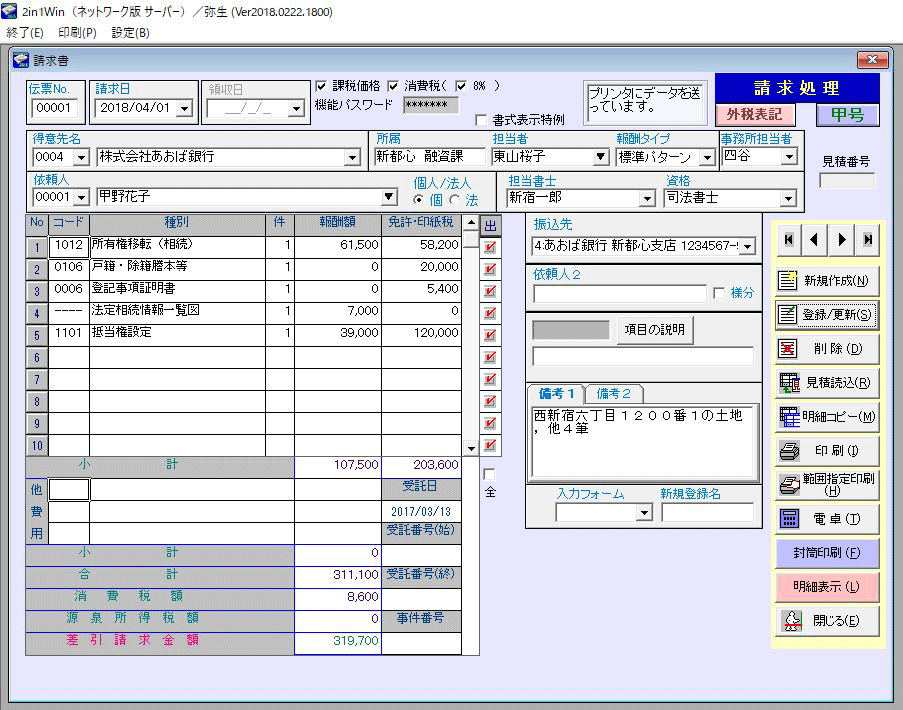Toggle the 課税価格 checkbox

(x=321, y=86)
